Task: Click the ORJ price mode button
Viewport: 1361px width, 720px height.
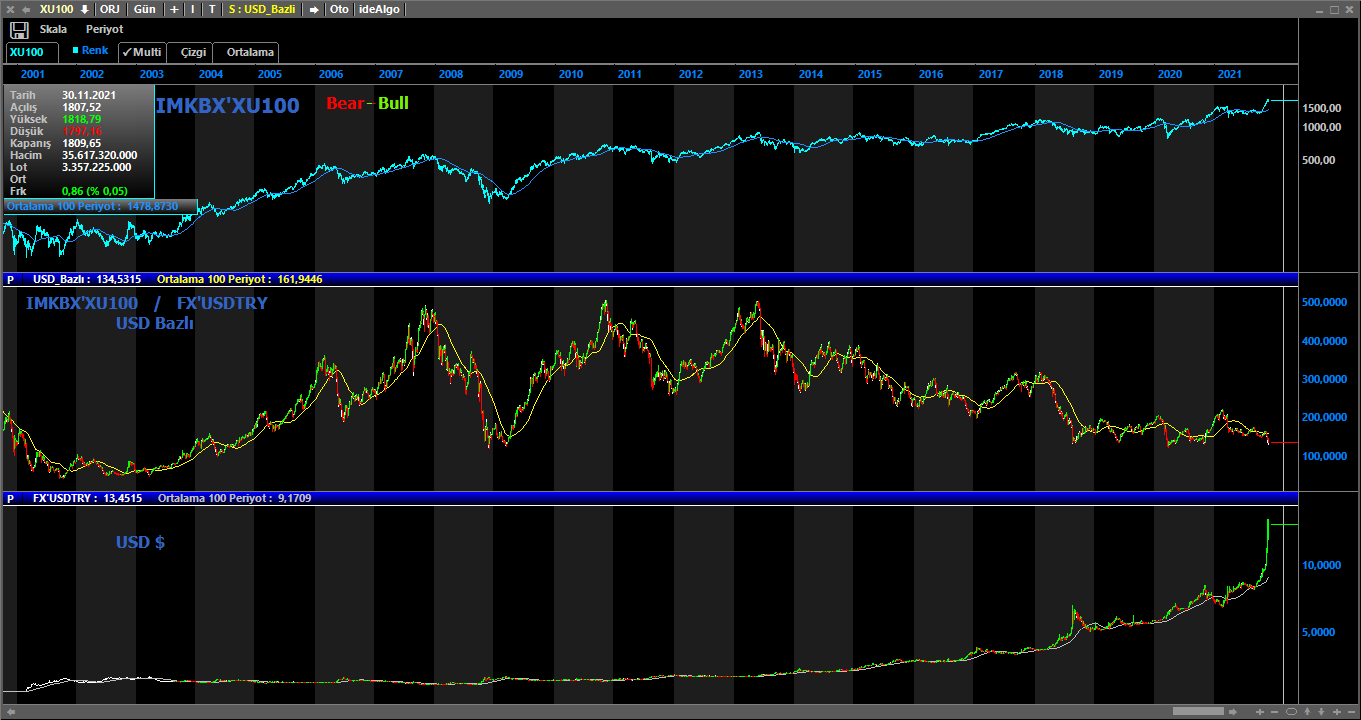Action: click(x=110, y=9)
